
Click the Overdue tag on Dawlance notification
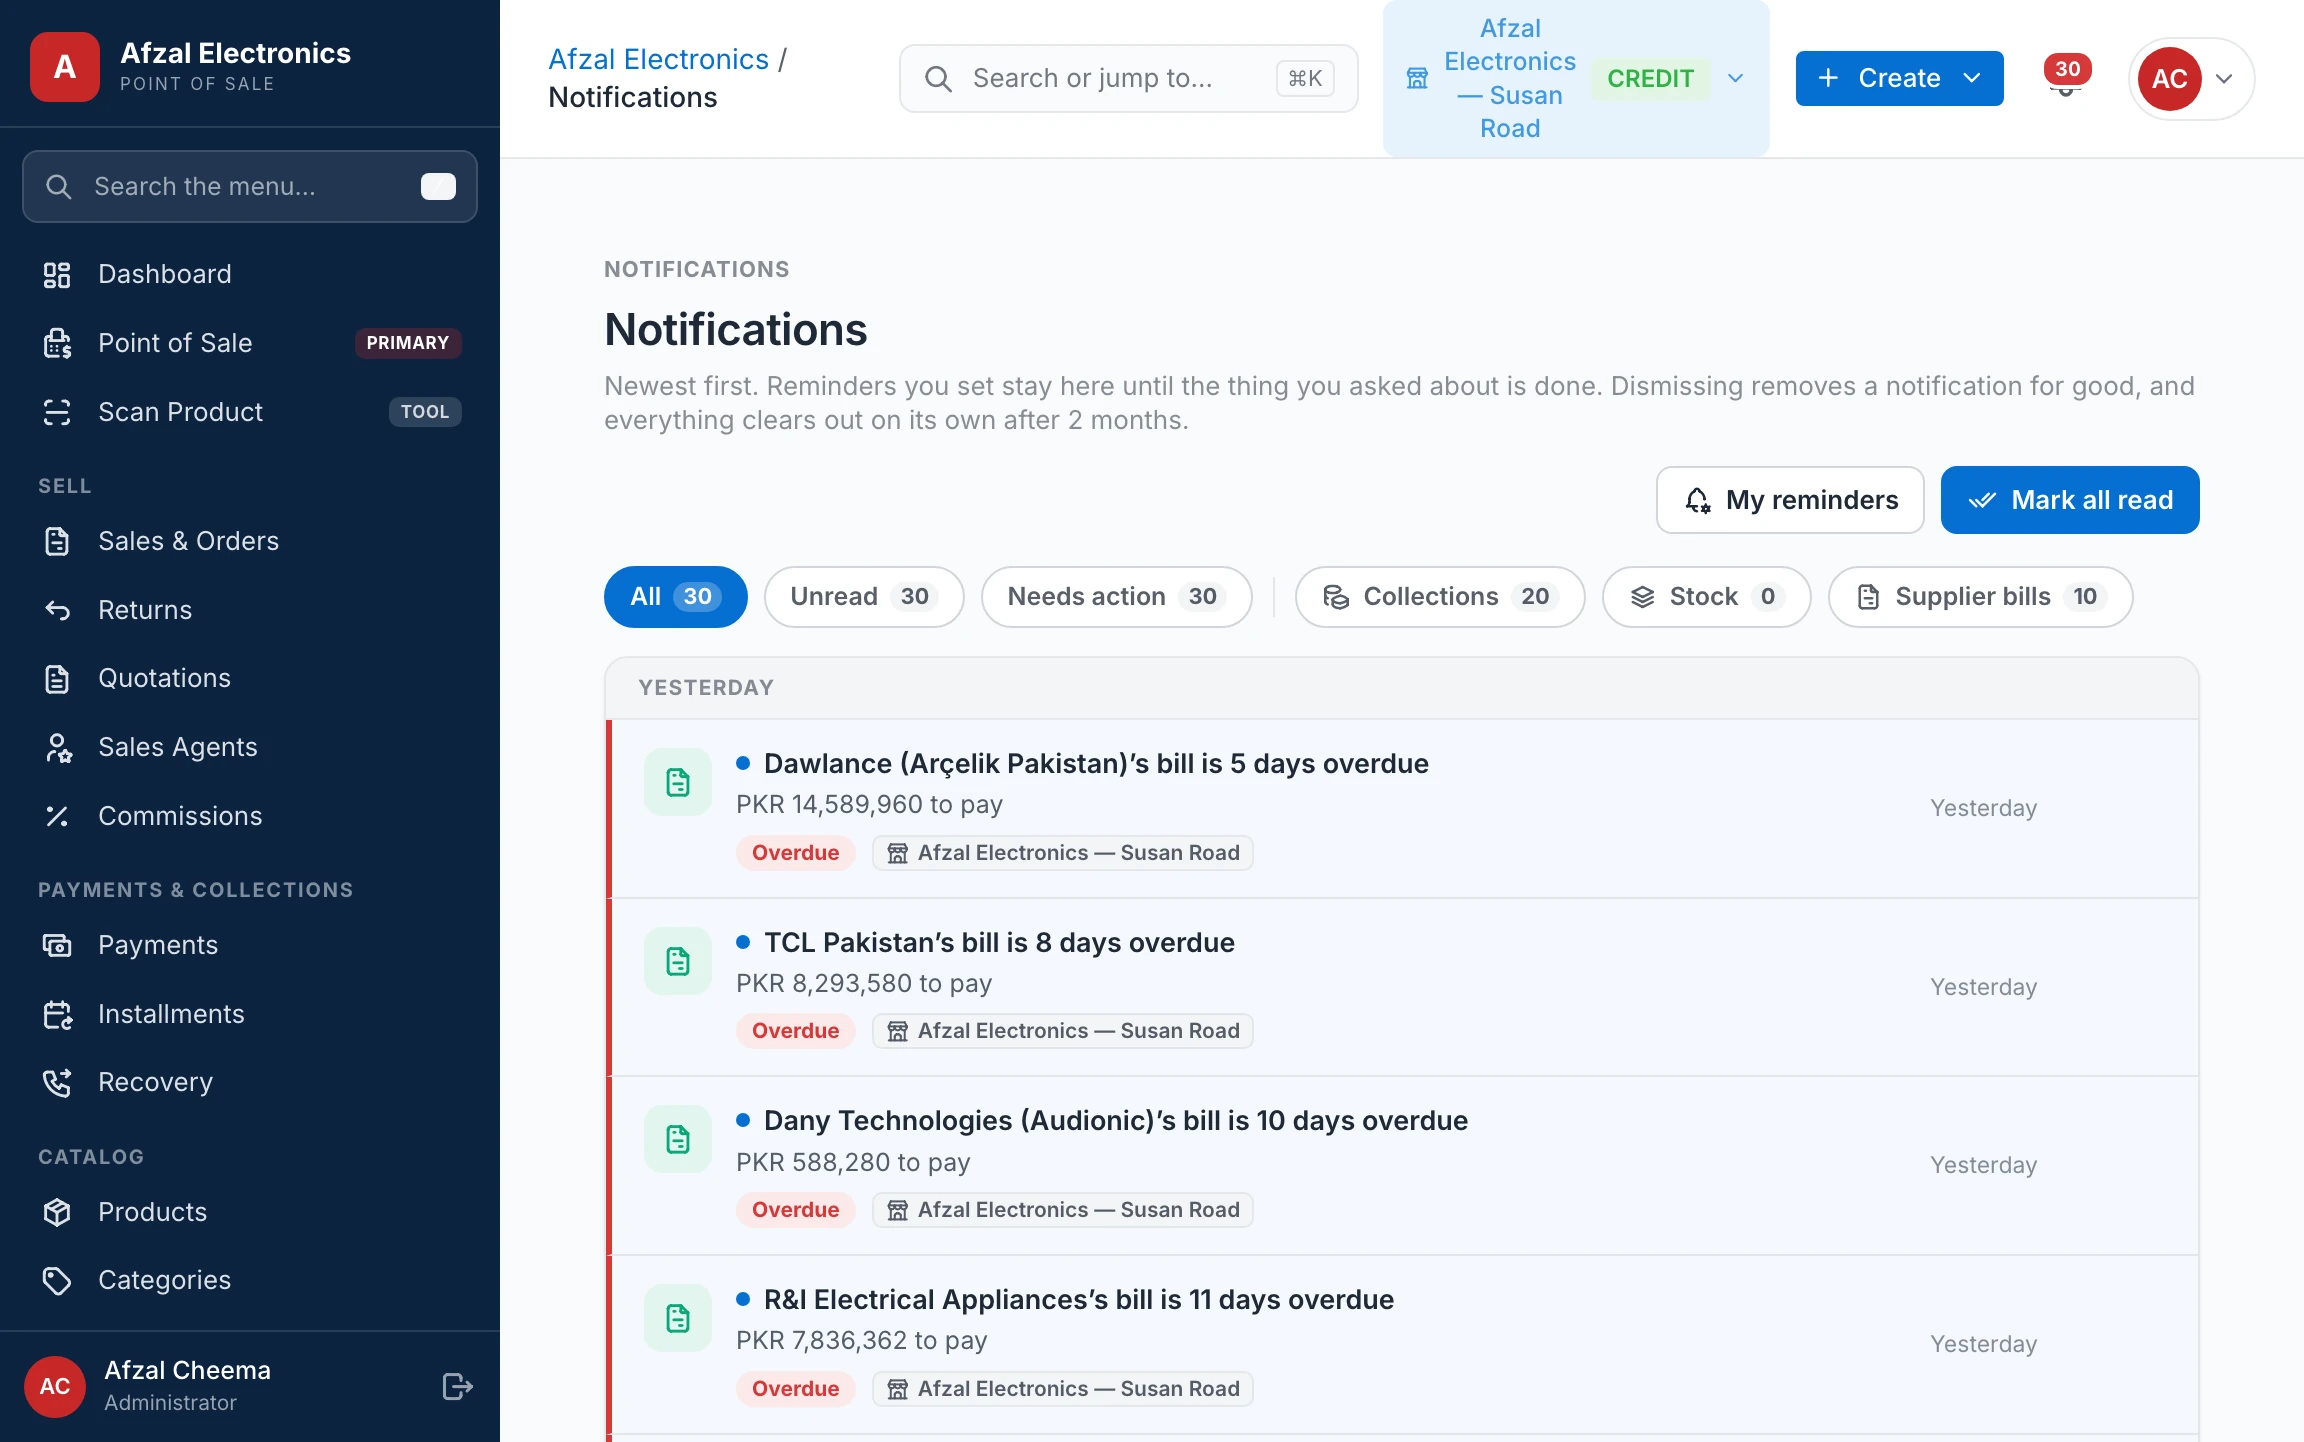coord(796,853)
